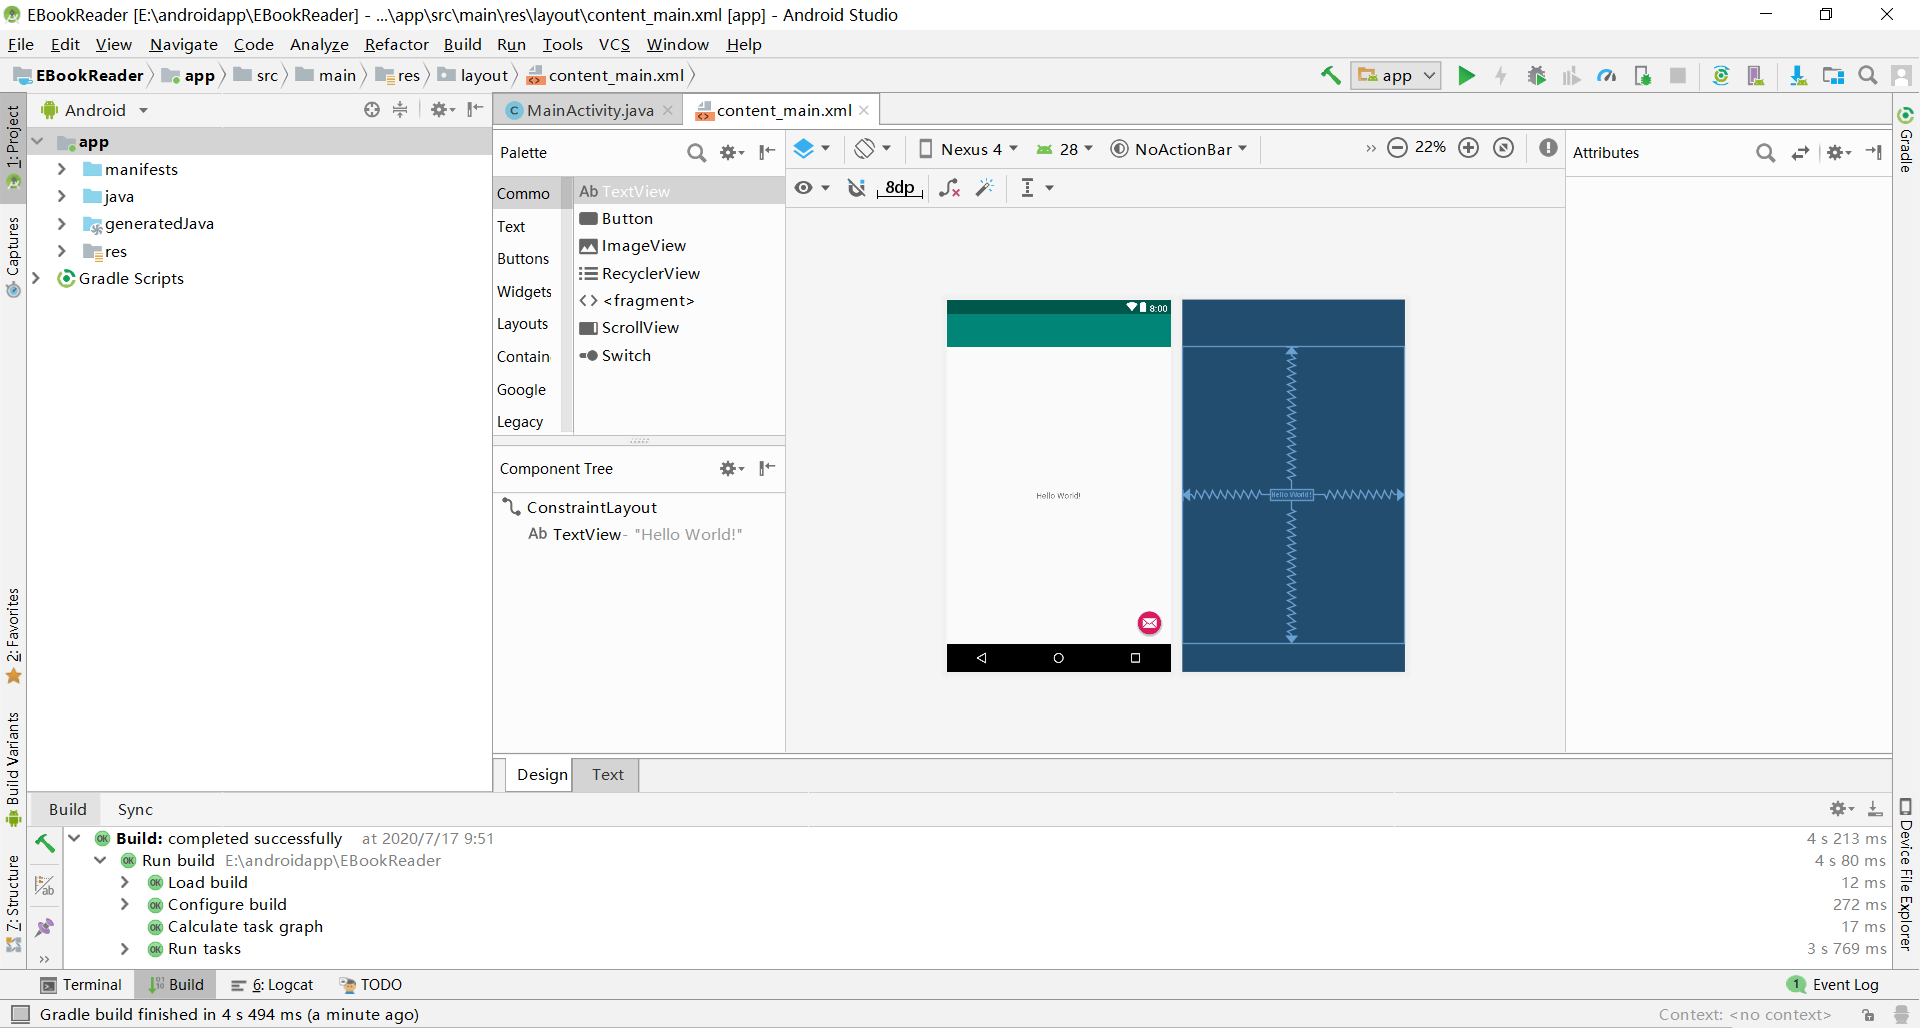Open the SDK Manager download icon

tap(1798, 75)
